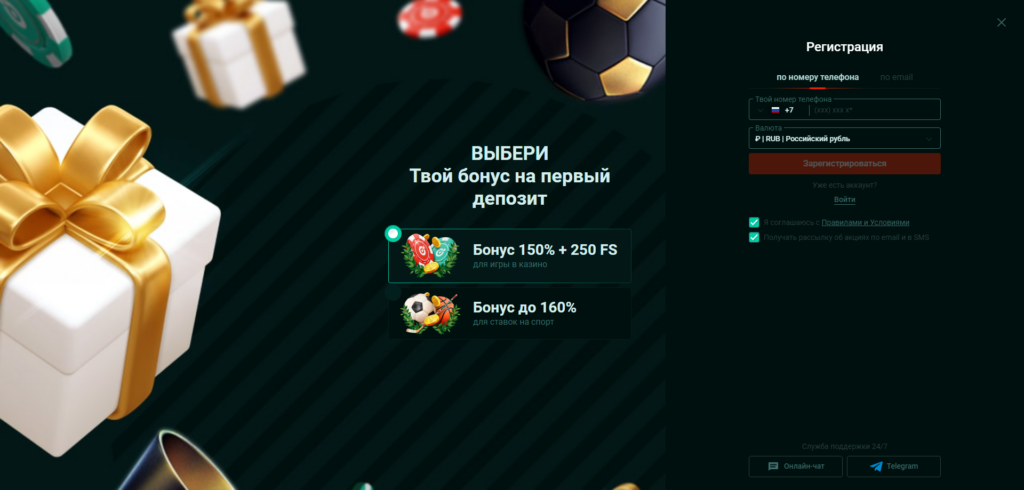The image size is (1024, 490).
Task: Expand the RUB currency dropdown
Action: 844,139
